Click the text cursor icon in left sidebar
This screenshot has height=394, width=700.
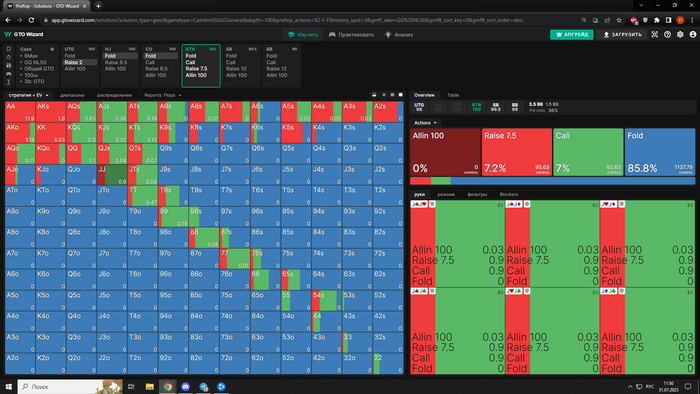[x=8, y=82]
